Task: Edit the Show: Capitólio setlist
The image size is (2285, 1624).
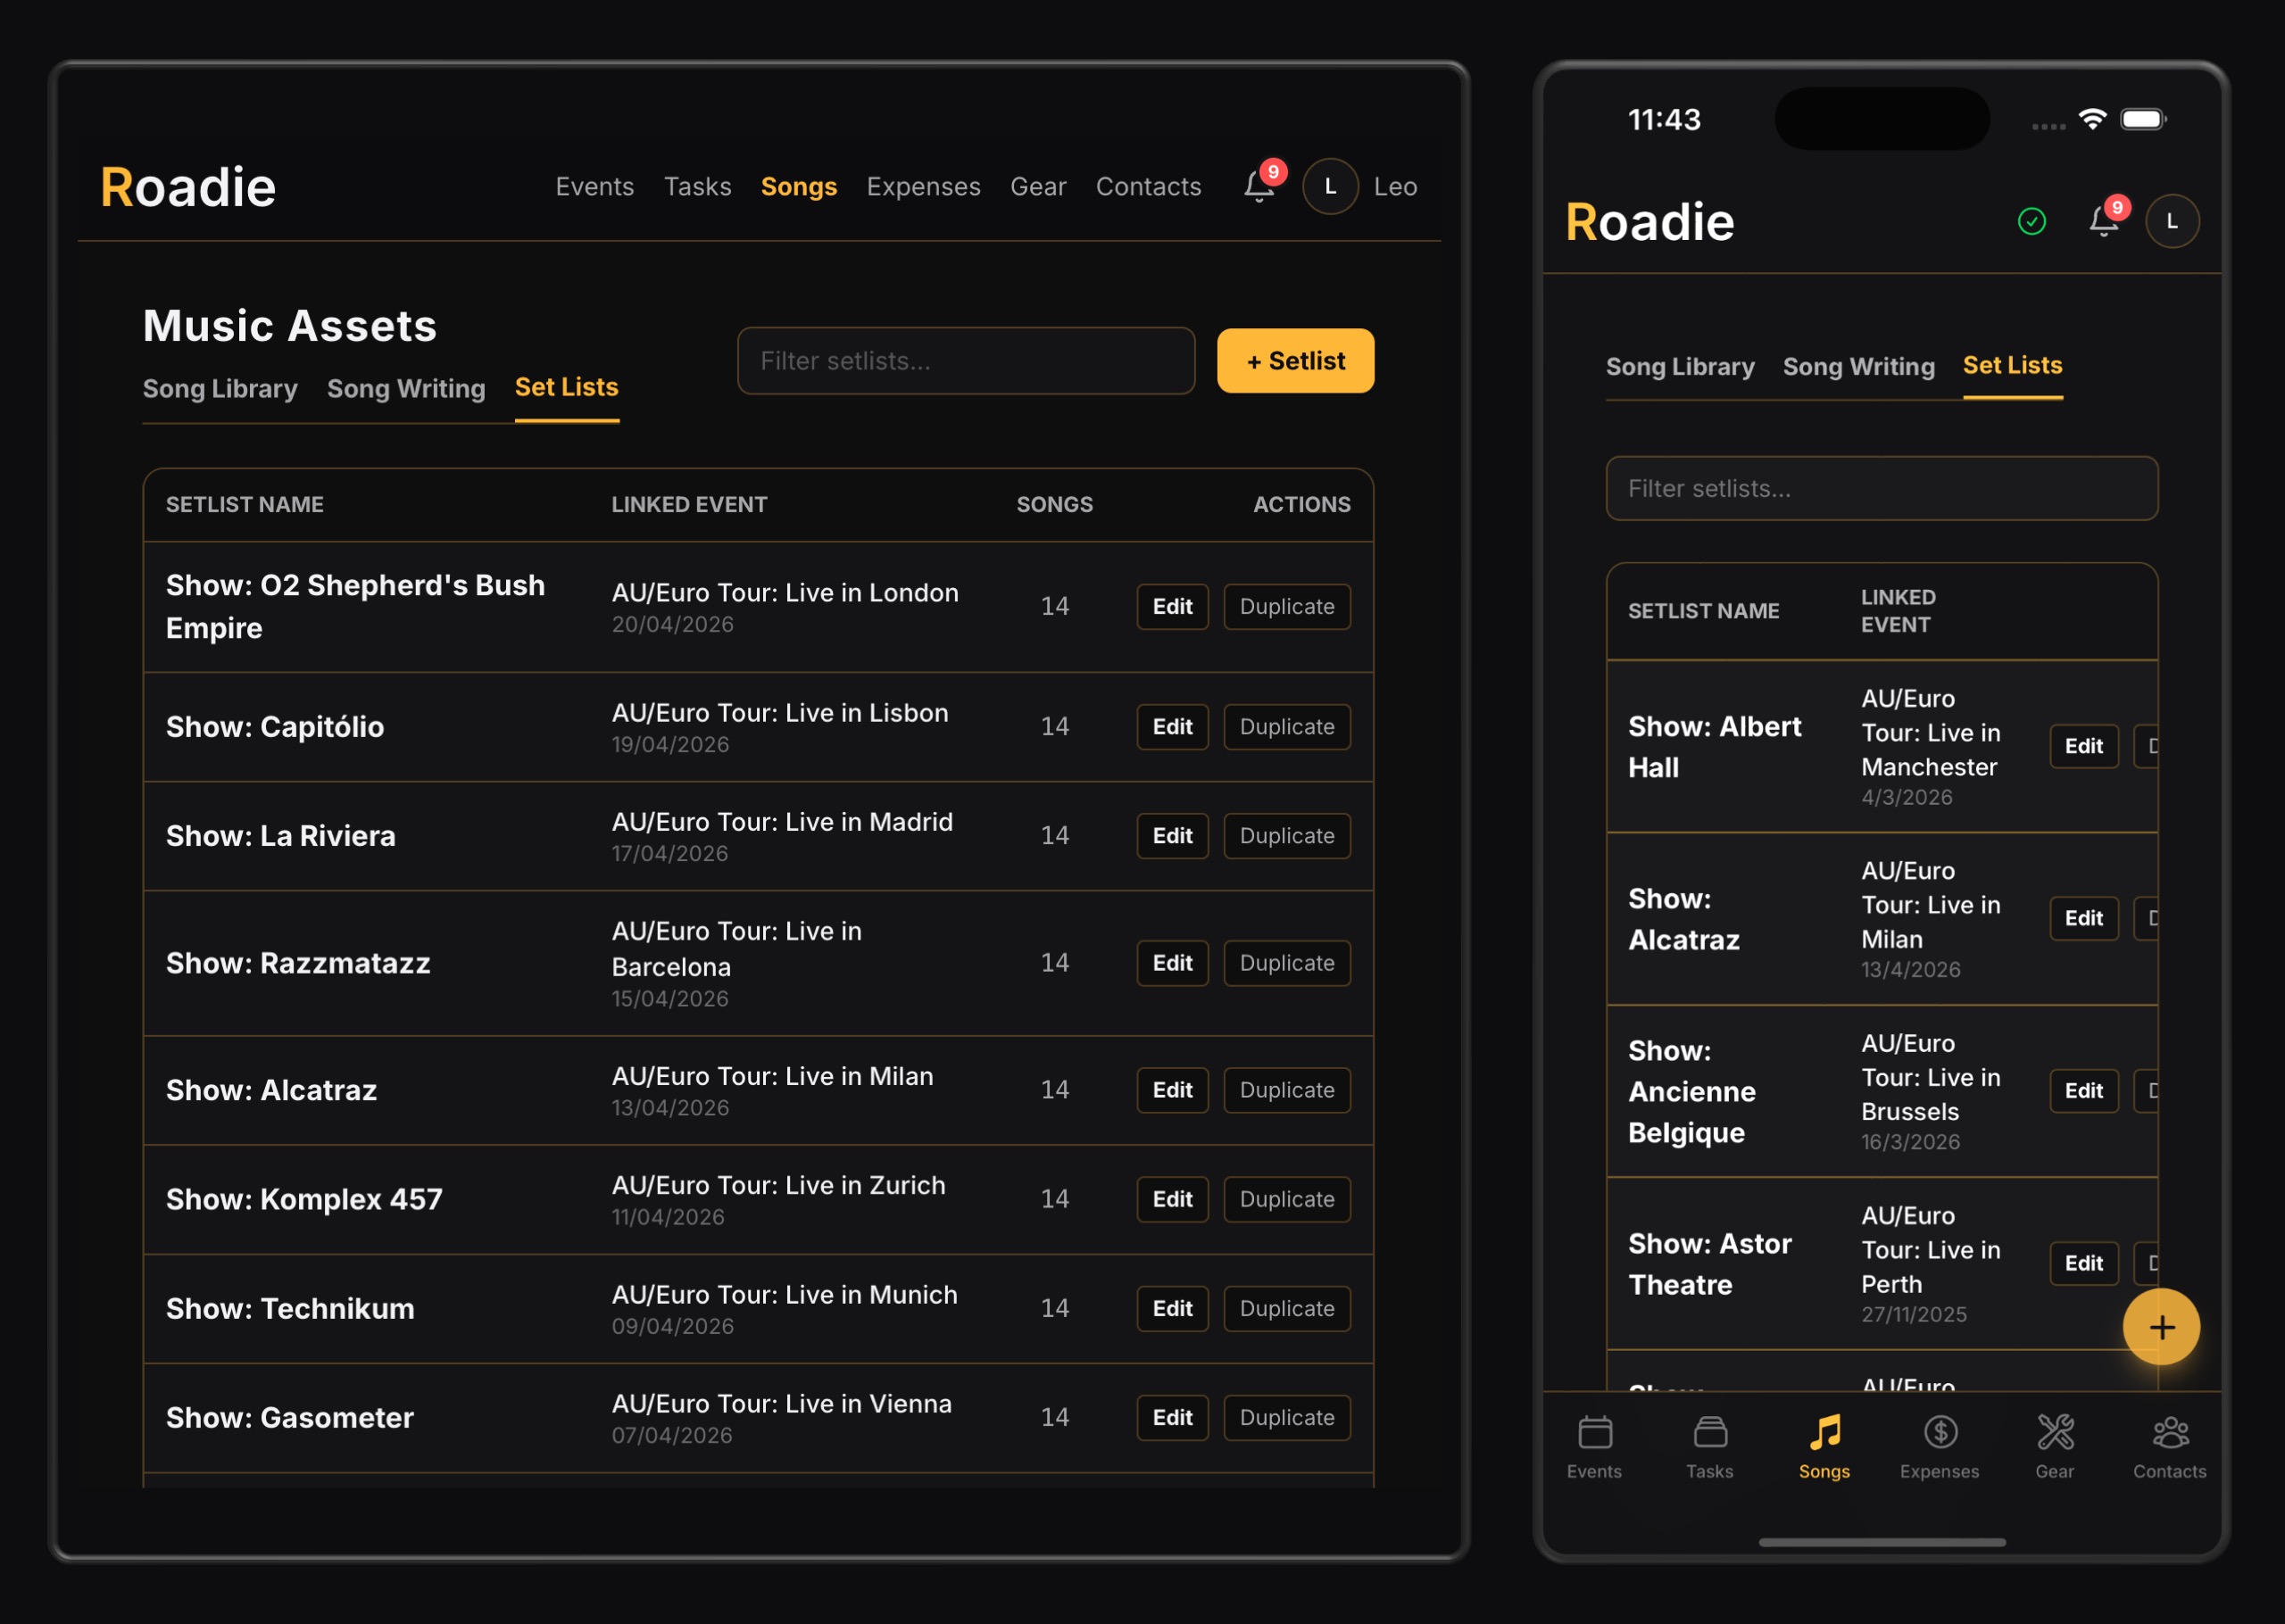Action: point(1171,727)
